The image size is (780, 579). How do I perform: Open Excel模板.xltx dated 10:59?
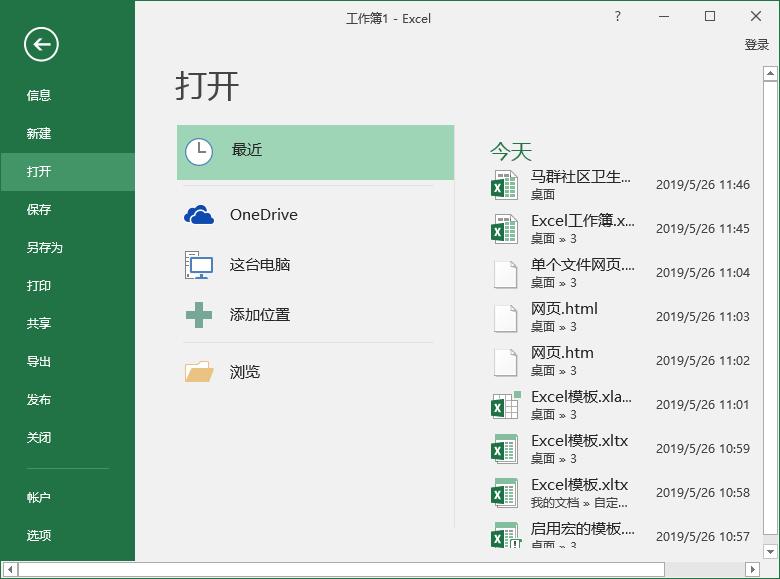[x=622, y=448]
